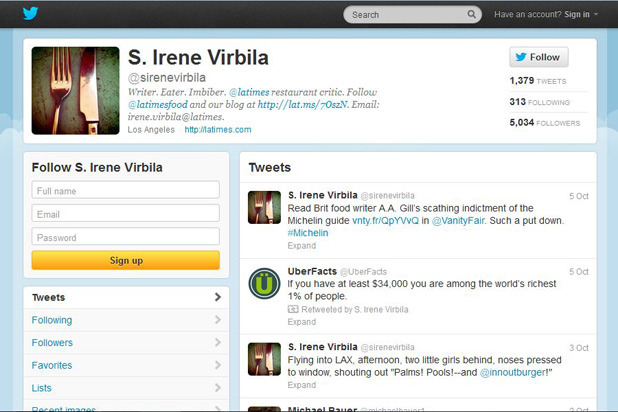Open the @latimesfood mention in bio

158,104
